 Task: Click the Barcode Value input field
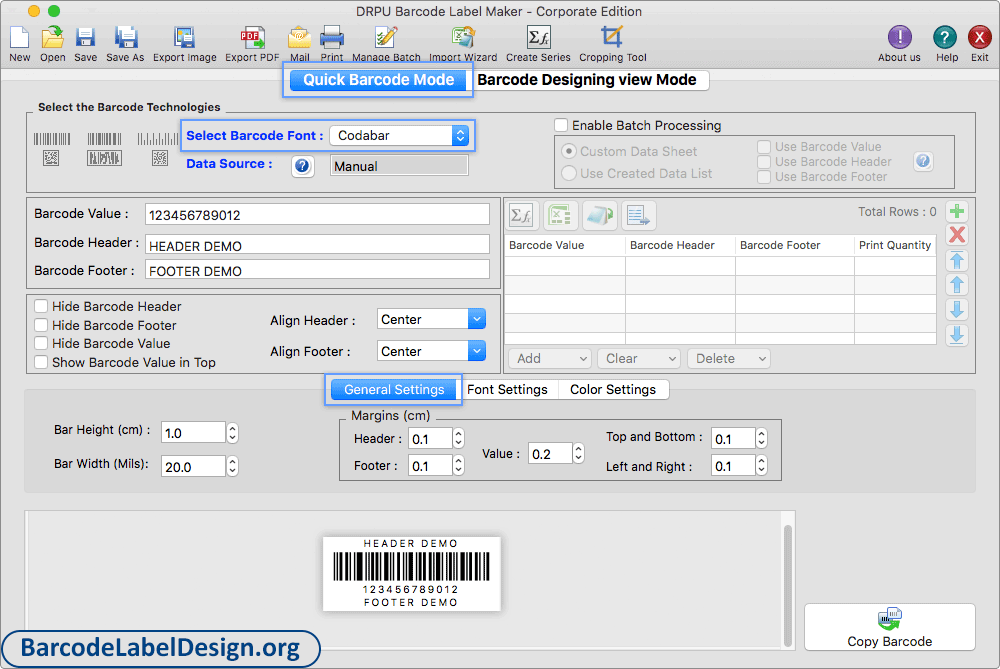318,214
